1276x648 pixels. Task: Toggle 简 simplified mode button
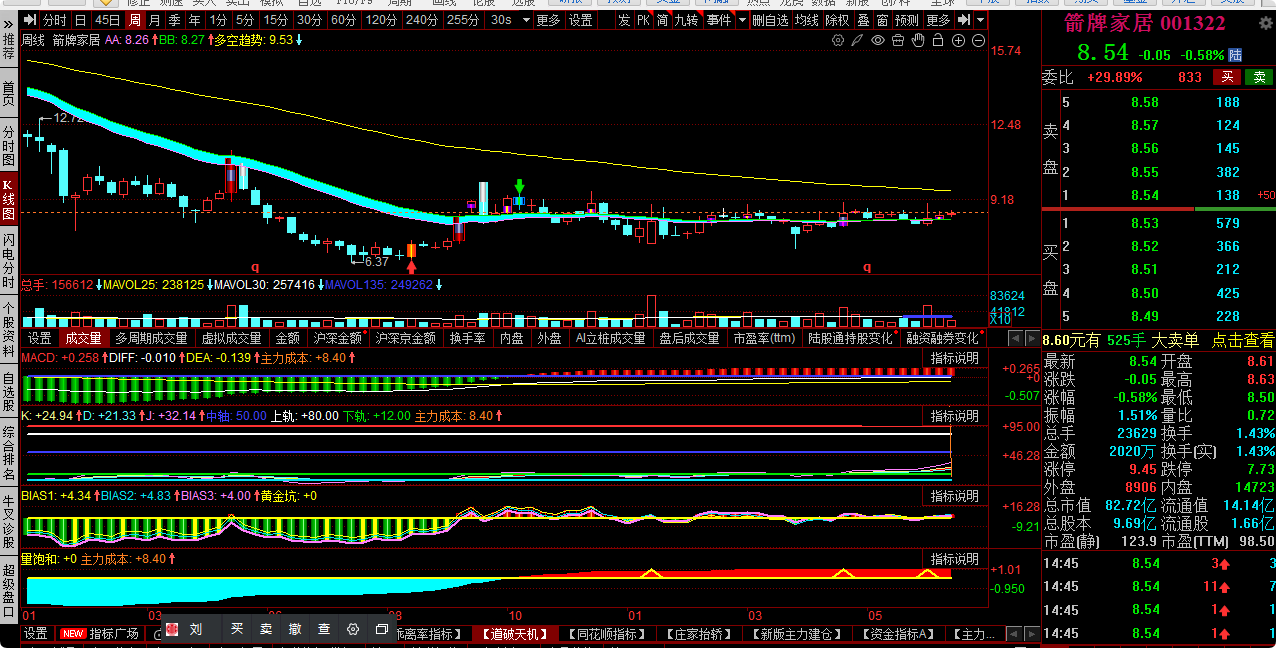pyautogui.click(x=662, y=20)
